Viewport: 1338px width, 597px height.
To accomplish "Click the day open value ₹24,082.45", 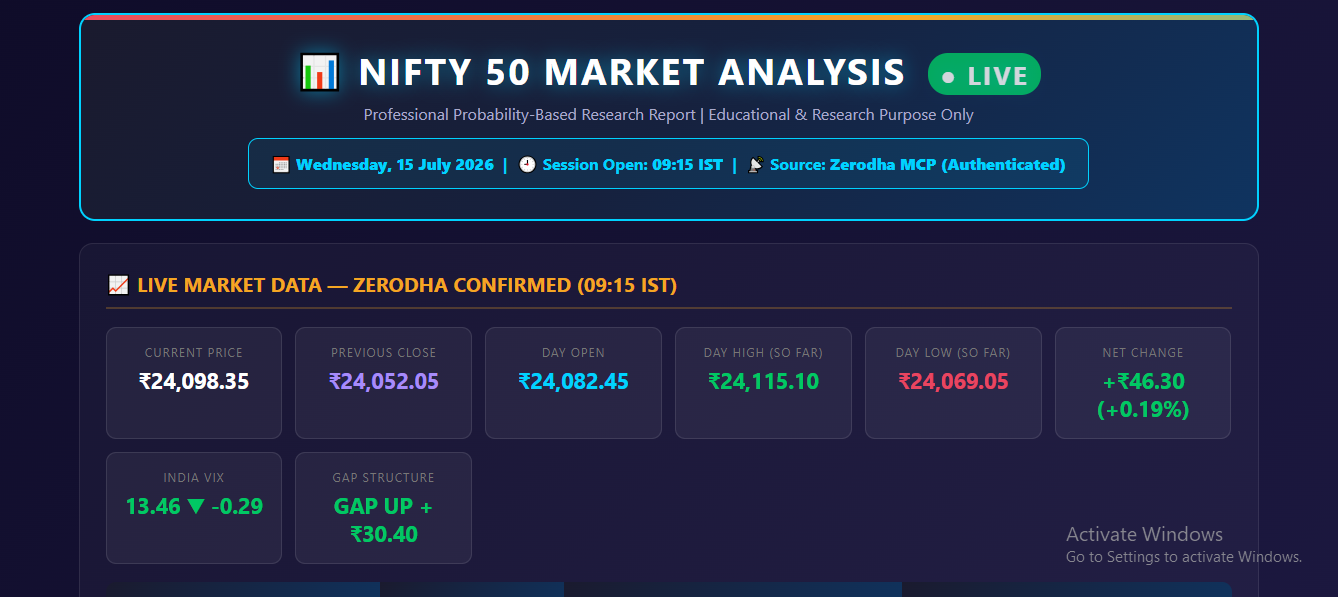I will [573, 382].
